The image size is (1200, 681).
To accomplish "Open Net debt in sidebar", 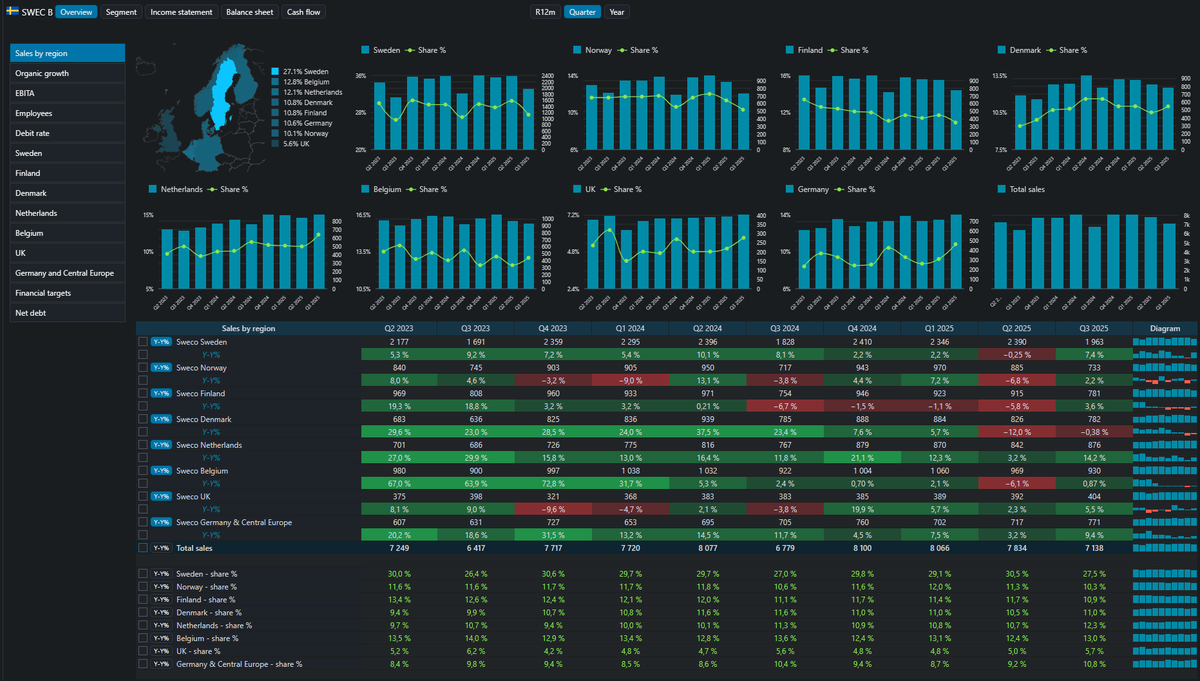I will tap(68, 313).
